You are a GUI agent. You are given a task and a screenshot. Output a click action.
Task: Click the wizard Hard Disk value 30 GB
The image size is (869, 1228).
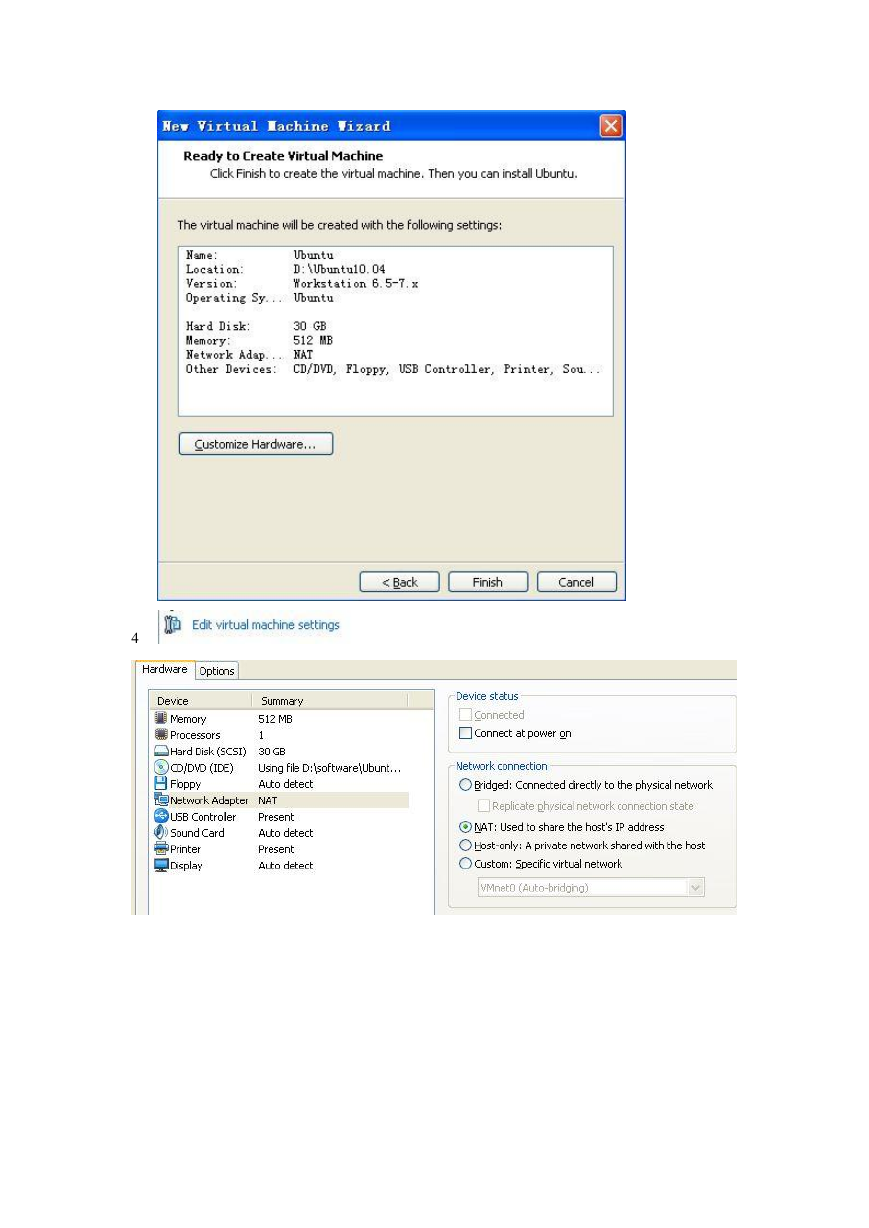[x=310, y=326]
